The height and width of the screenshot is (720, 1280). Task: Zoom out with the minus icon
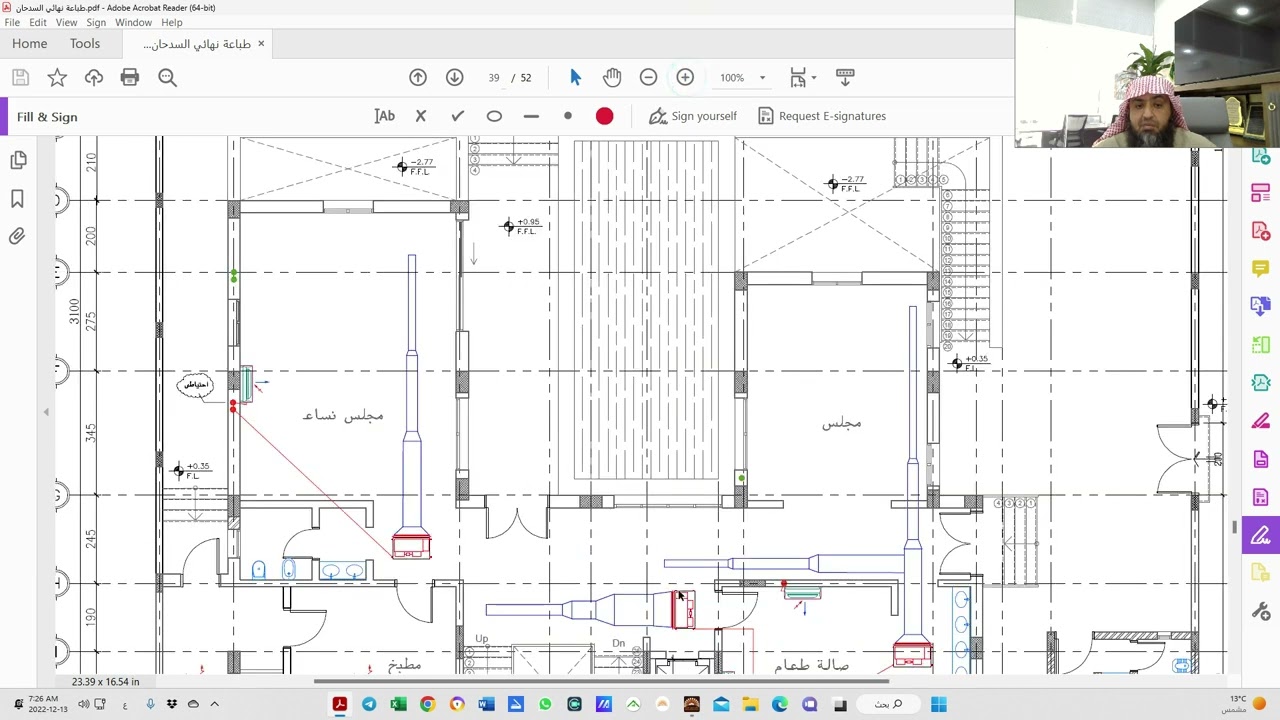pyautogui.click(x=648, y=77)
